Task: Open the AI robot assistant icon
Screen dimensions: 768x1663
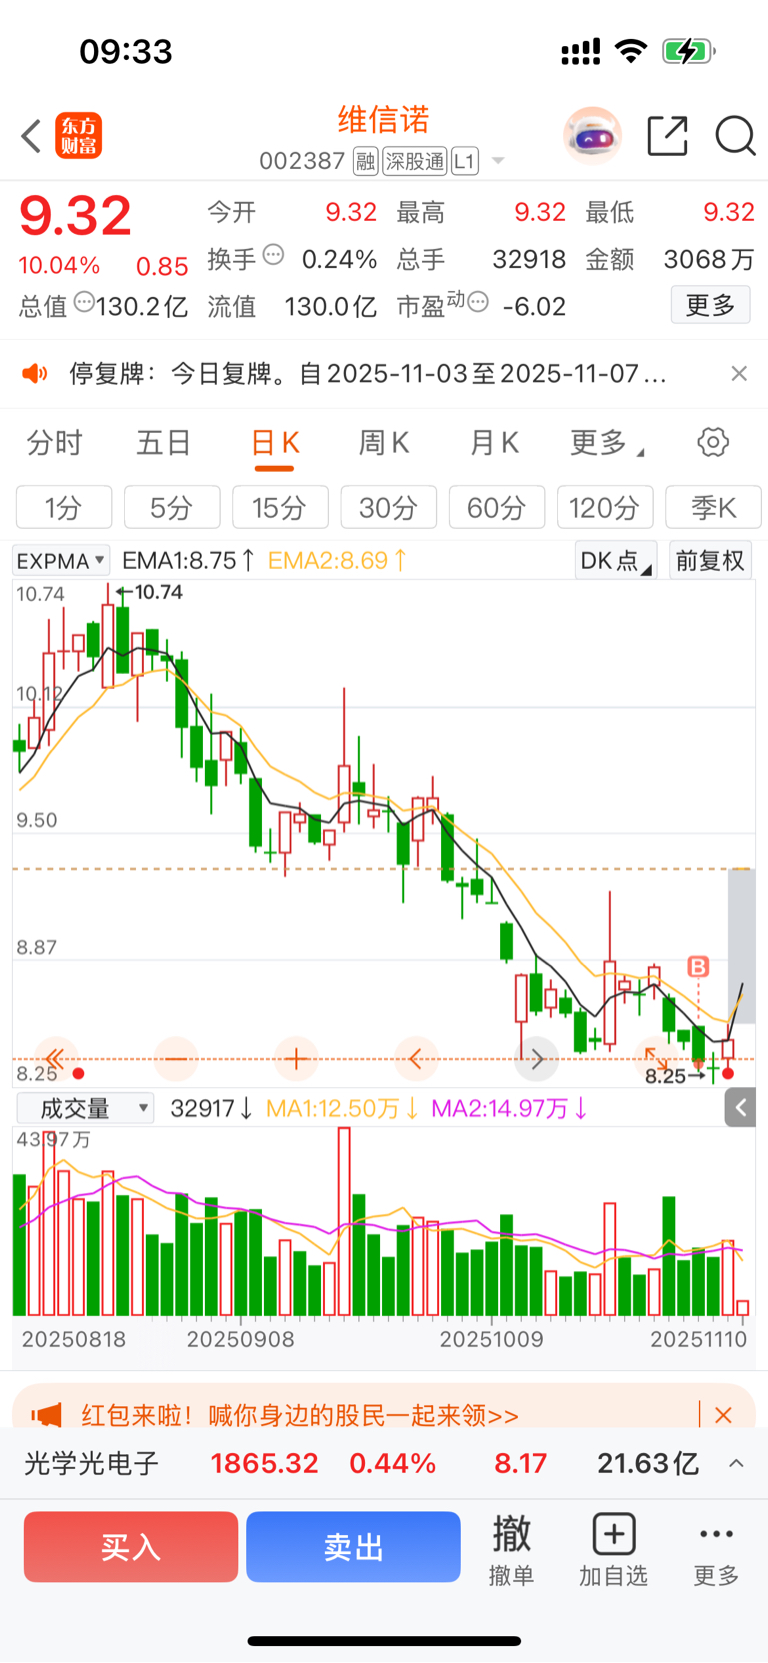Action: (592, 135)
